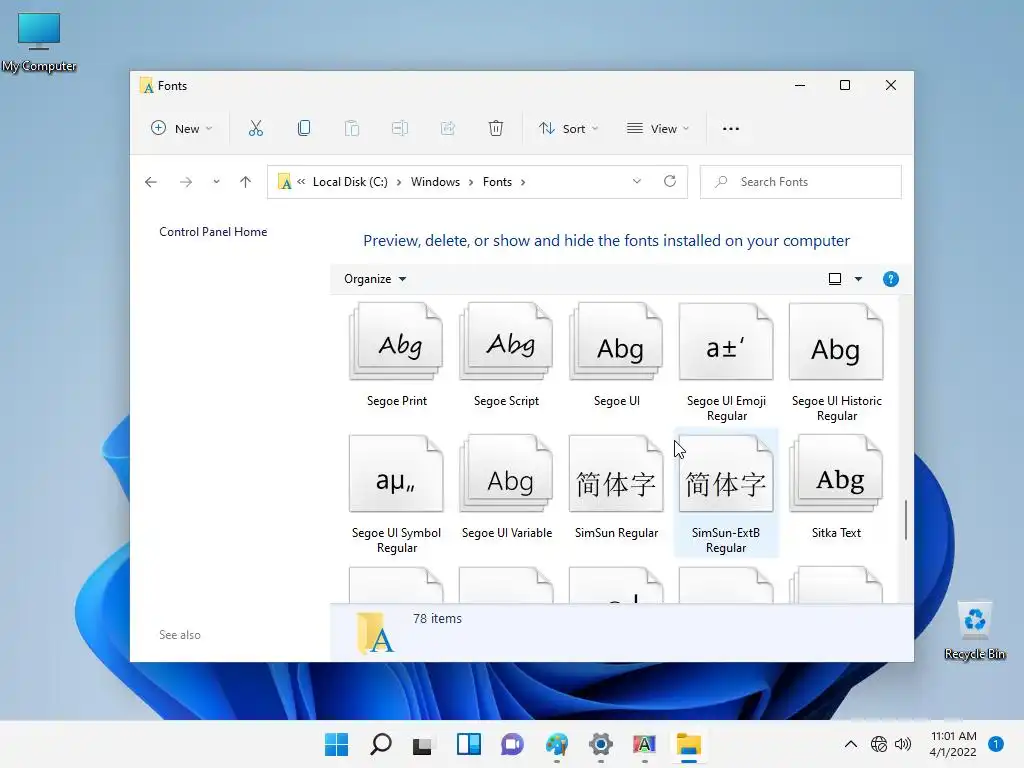Viewport: 1024px width, 768px height.
Task: Click the network globe tray icon
Action: click(879, 744)
